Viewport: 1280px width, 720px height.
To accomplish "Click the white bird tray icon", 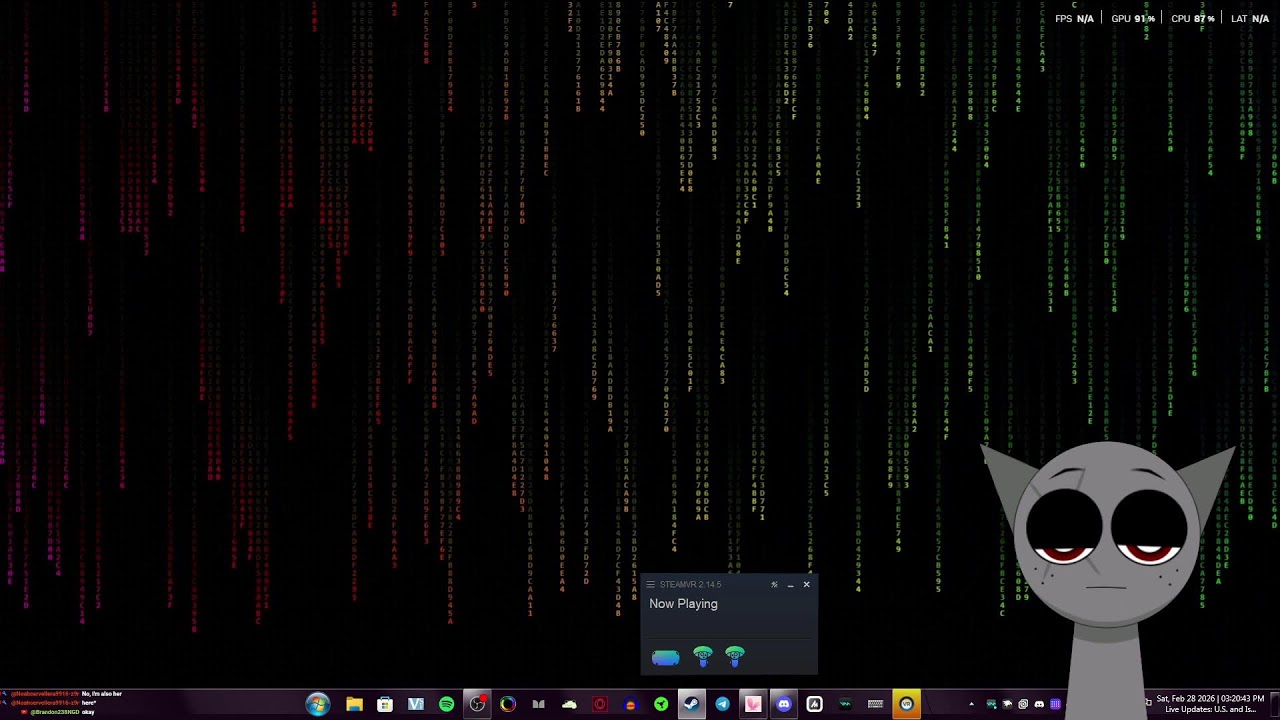I will tap(1007, 704).
